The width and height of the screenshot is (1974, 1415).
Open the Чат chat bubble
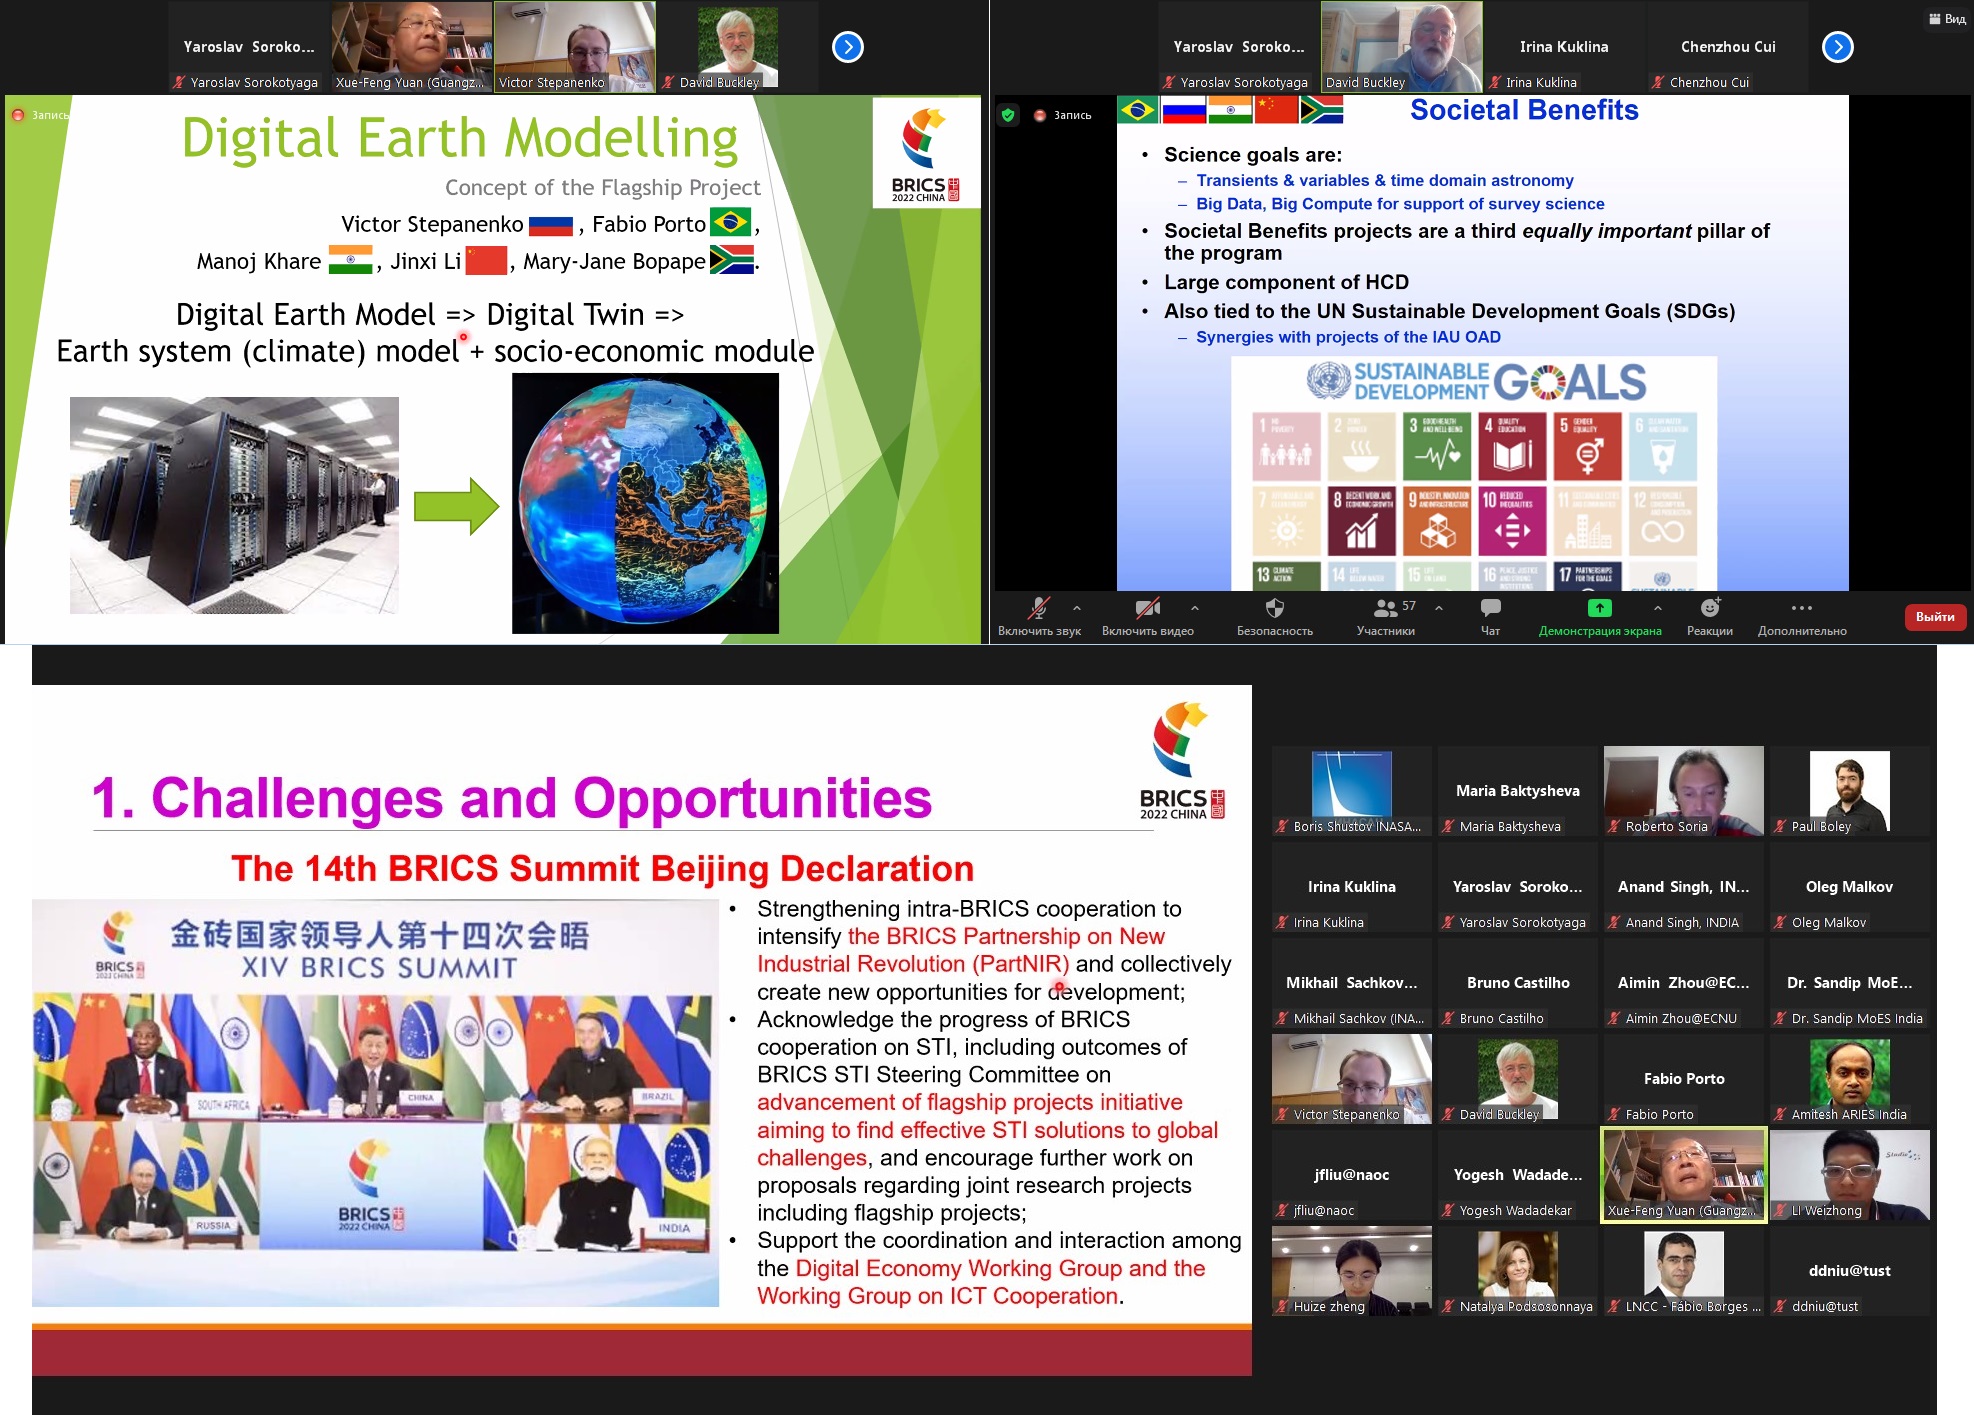1490,607
